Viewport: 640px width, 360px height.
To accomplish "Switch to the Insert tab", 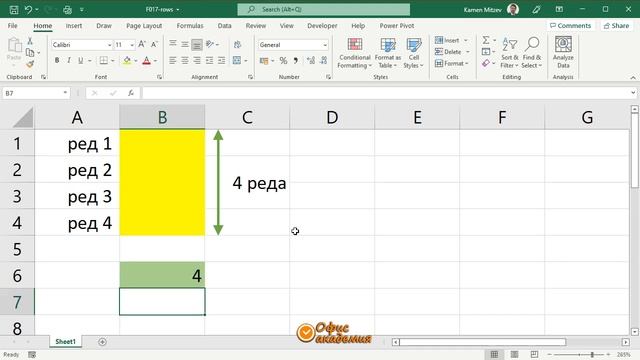I will (x=74, y=26).
